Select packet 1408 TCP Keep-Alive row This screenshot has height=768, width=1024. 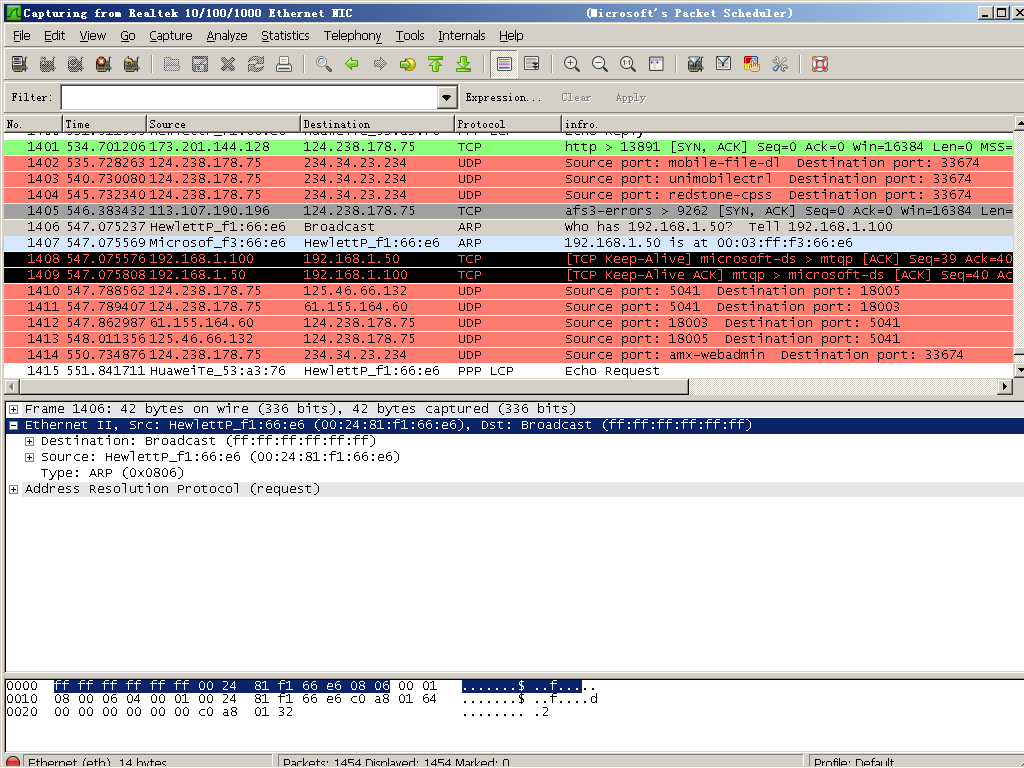(508, 259)
